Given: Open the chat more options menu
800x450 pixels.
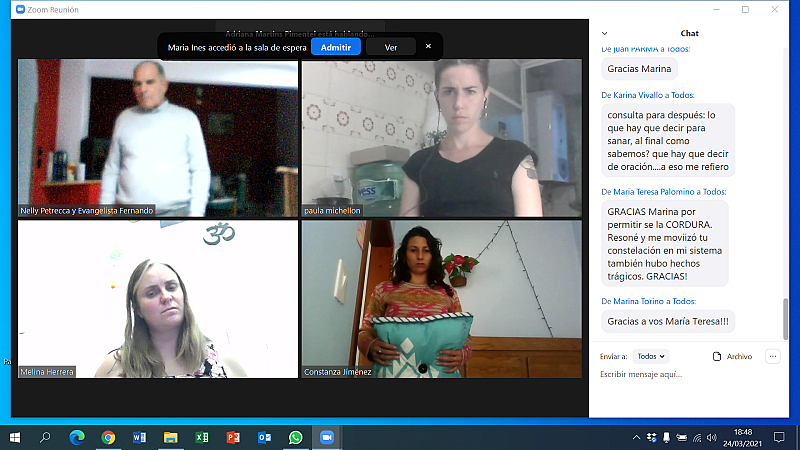Looking at the screenshot, I should point(772,356).
